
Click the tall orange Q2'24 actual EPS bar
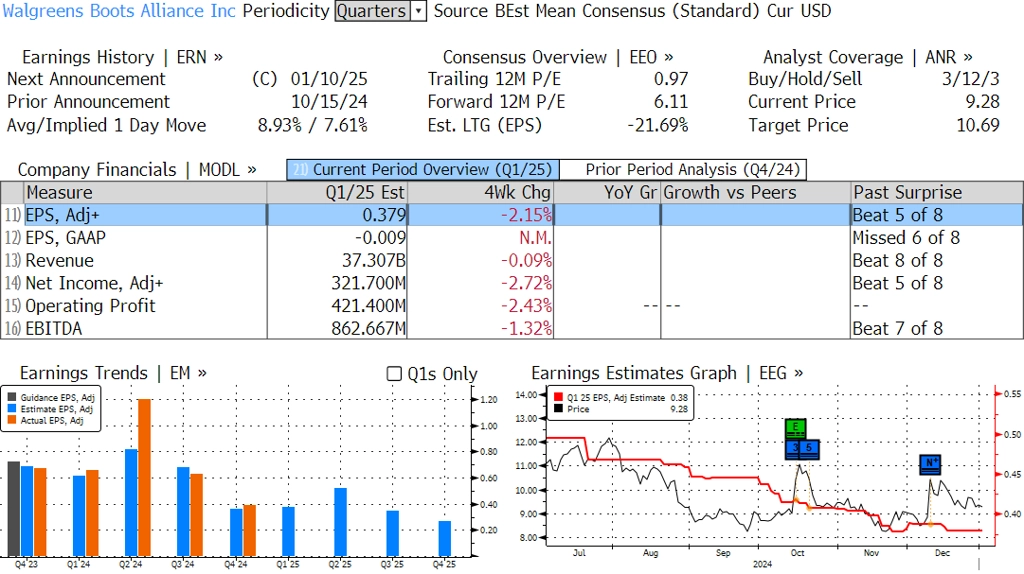144,477
